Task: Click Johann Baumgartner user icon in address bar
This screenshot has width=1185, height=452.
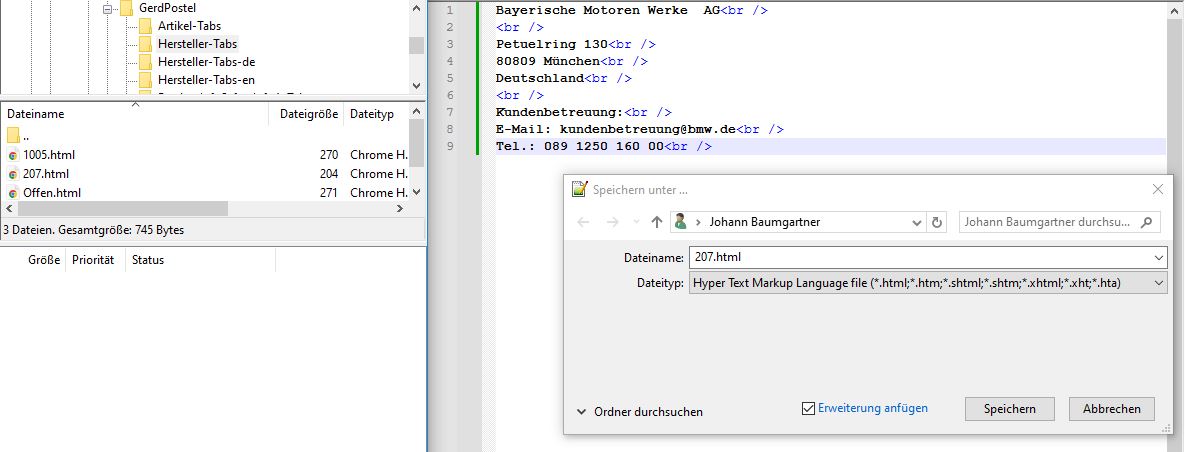Action: 680,222
